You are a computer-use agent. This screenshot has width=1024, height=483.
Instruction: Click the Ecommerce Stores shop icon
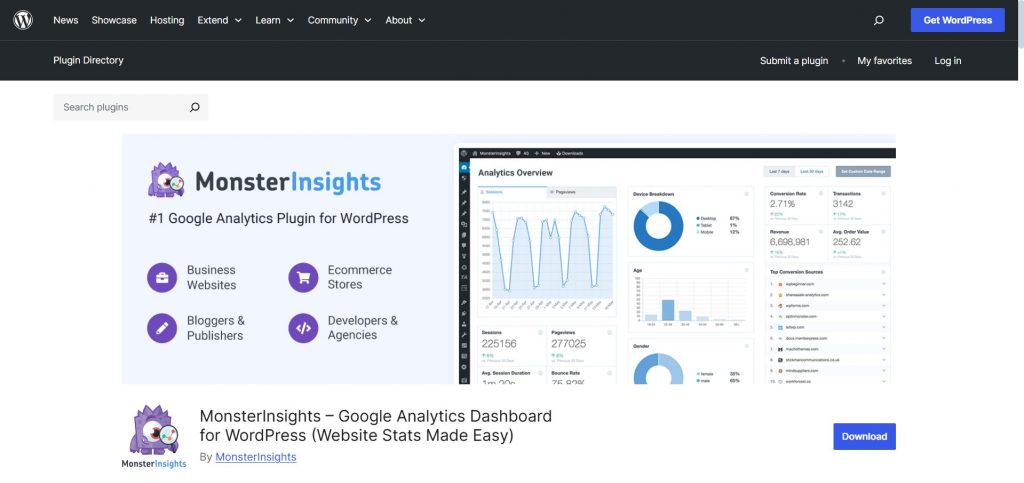point(303,277)
